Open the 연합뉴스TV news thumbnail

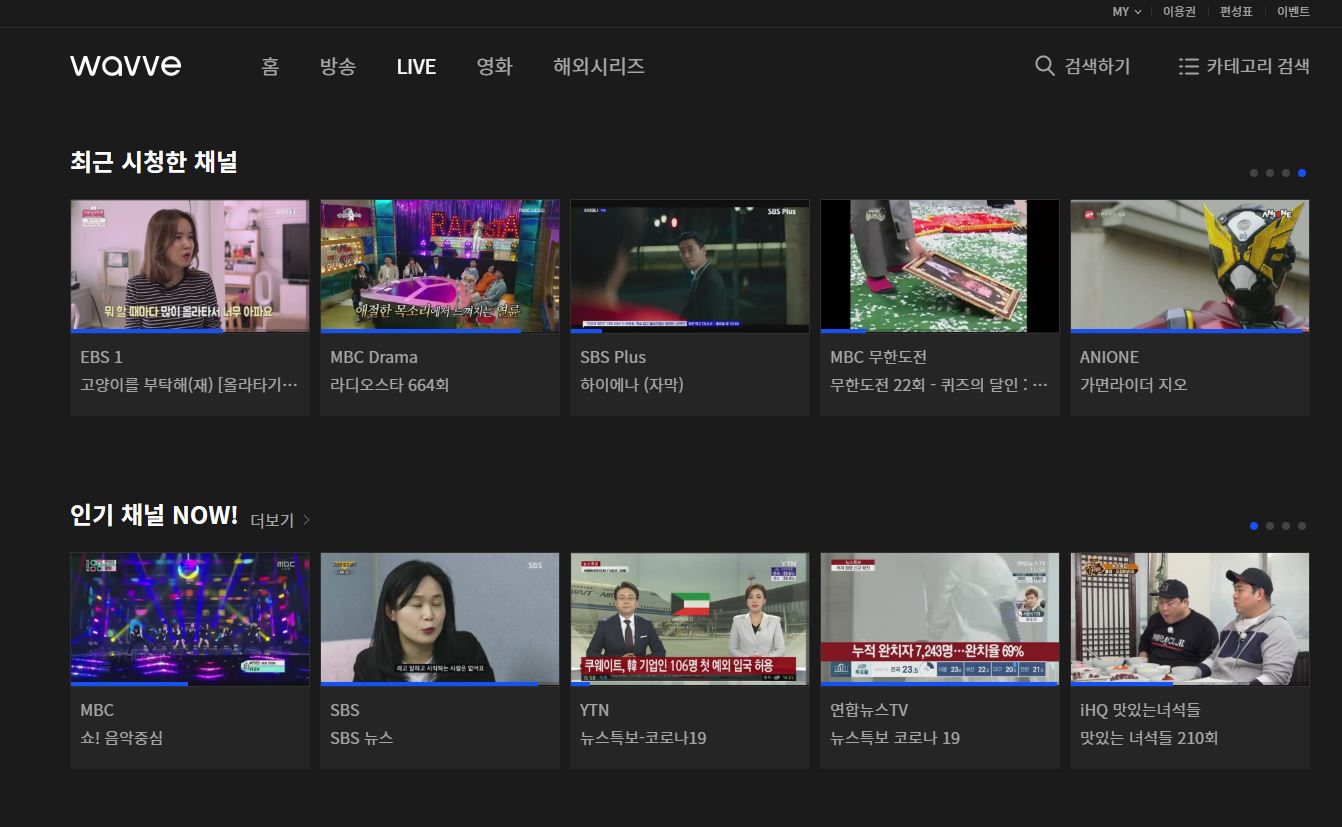[x=940, y=619]
